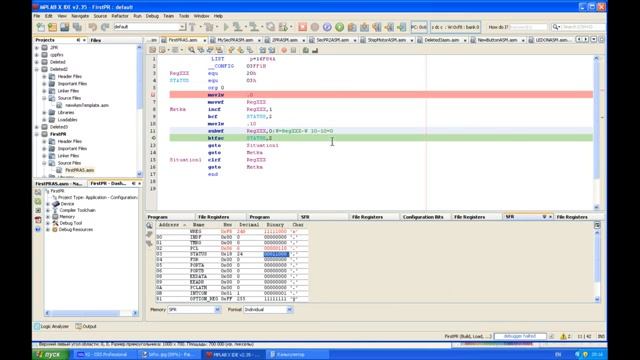Open the Output panel button
Screen dimensions: 640x360
[86, 327]
